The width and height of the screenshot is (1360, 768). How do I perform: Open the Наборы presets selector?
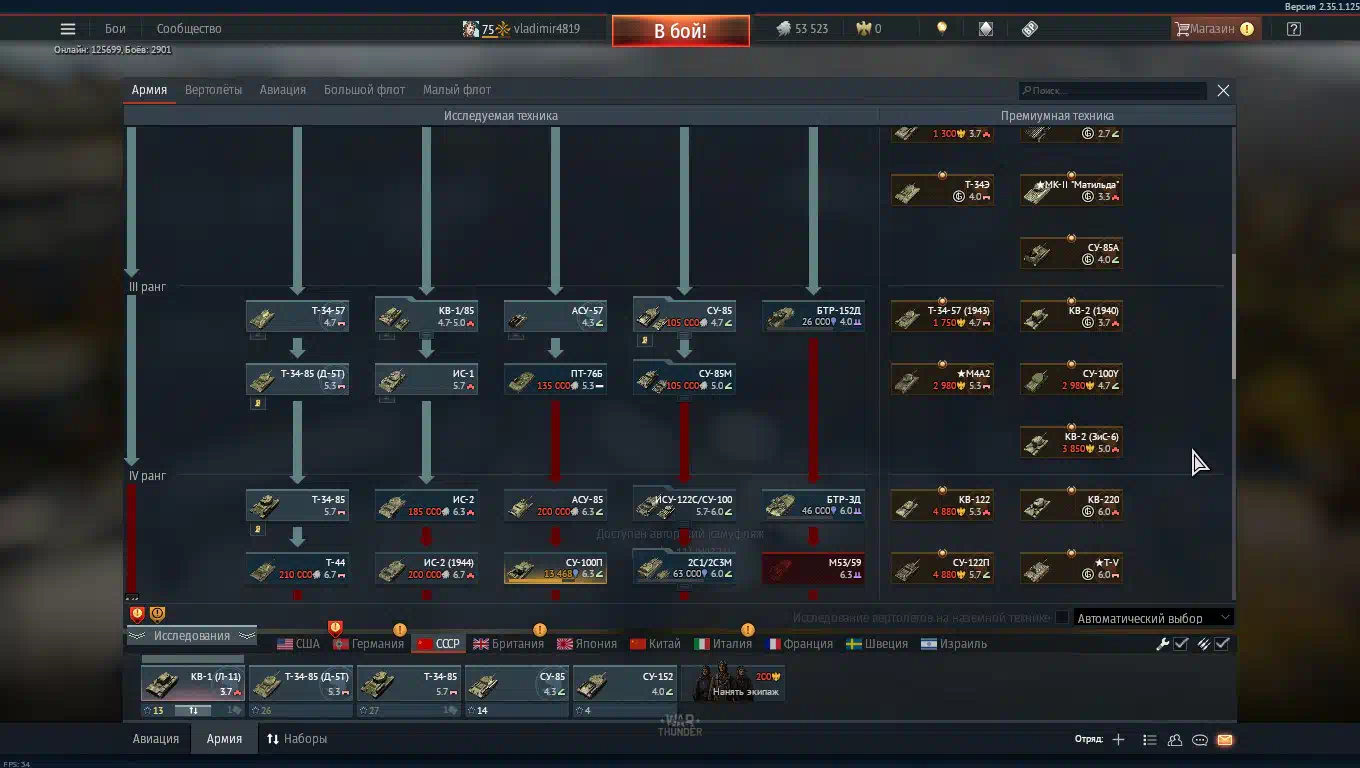(297, 739)
